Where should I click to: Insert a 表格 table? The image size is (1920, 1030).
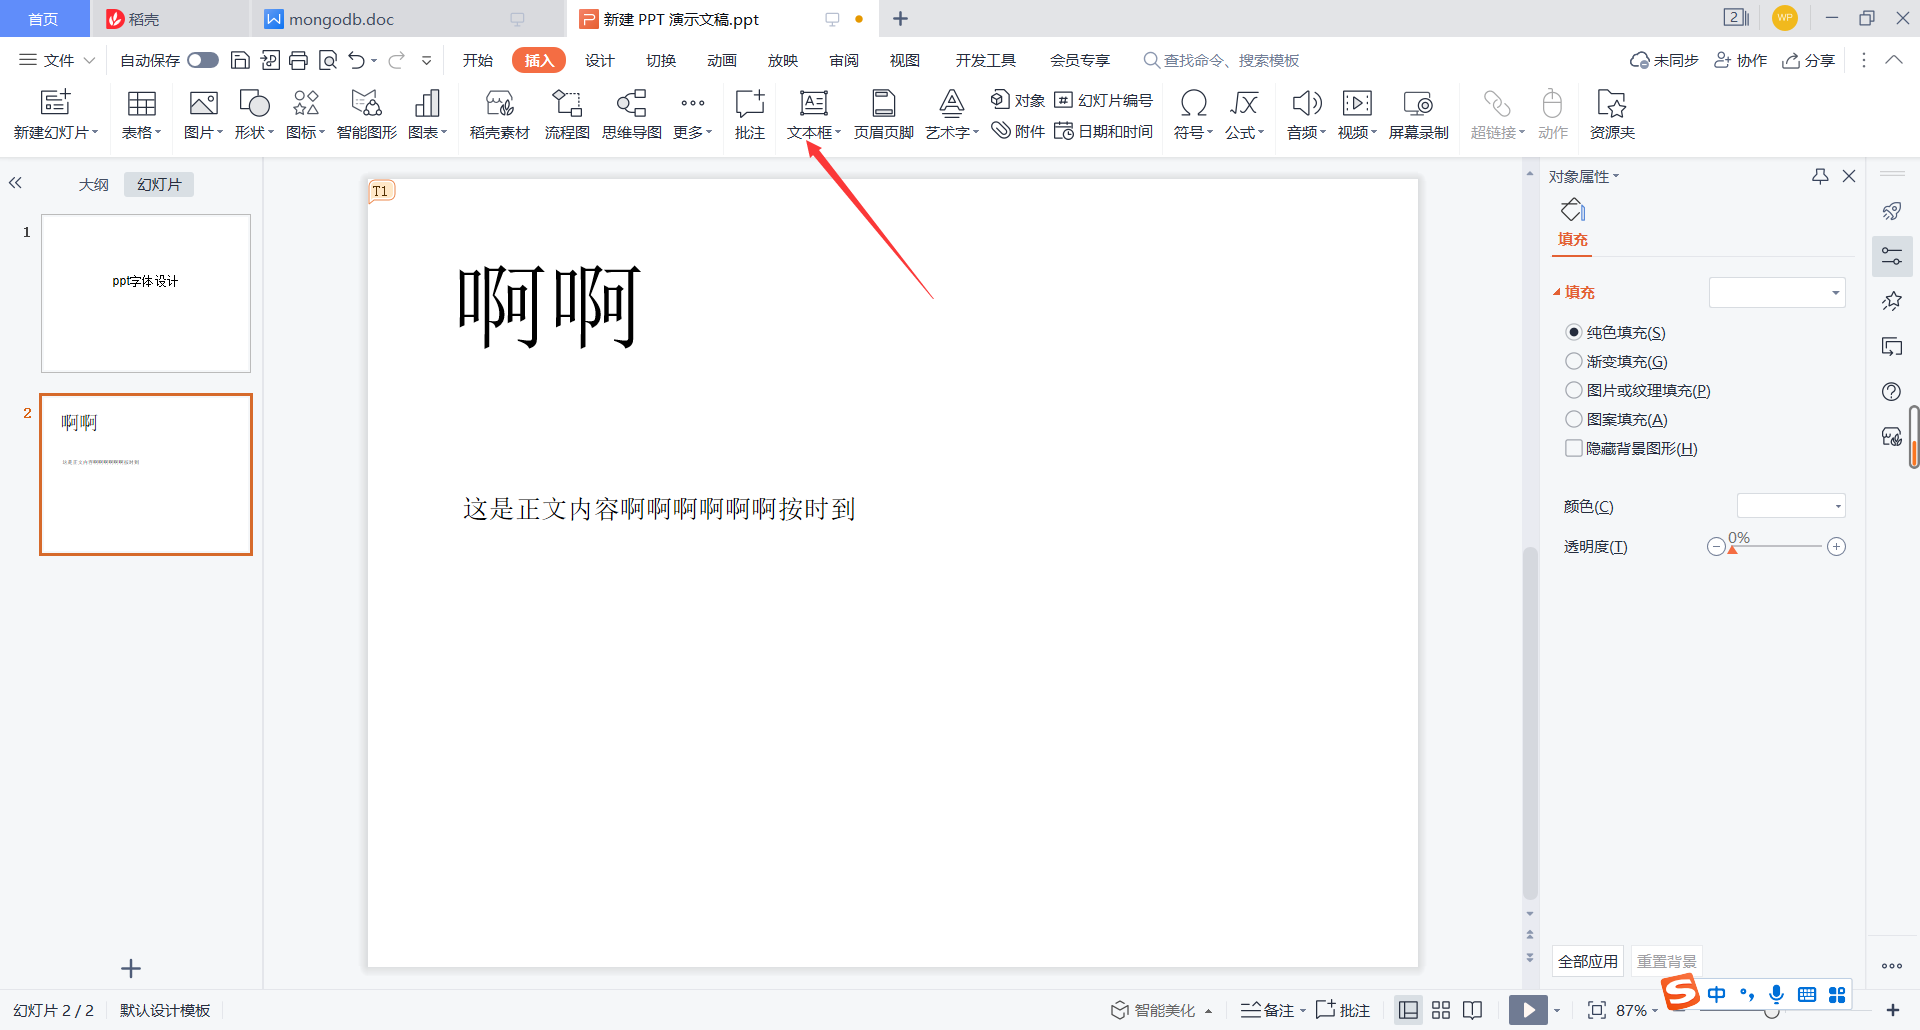point(141,114)
